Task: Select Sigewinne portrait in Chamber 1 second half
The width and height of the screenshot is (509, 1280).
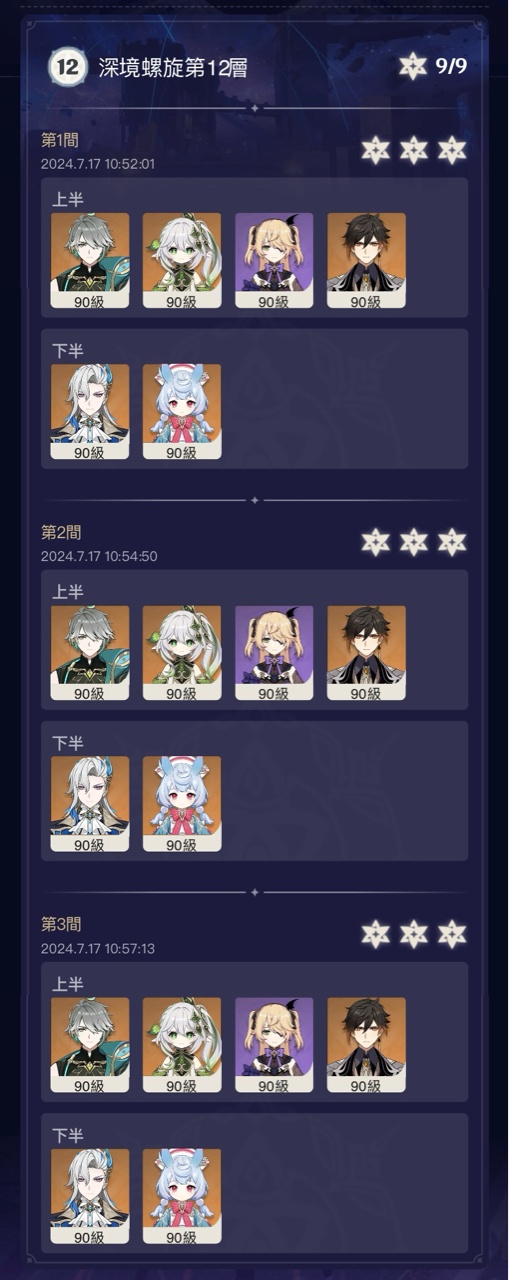Action: pyautogui.click(x=182, y=411)
